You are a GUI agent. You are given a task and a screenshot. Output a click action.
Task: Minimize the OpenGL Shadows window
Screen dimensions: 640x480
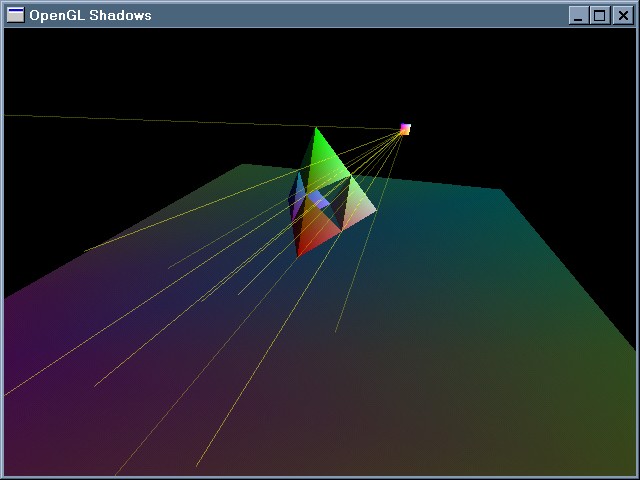tap(579, 15)
